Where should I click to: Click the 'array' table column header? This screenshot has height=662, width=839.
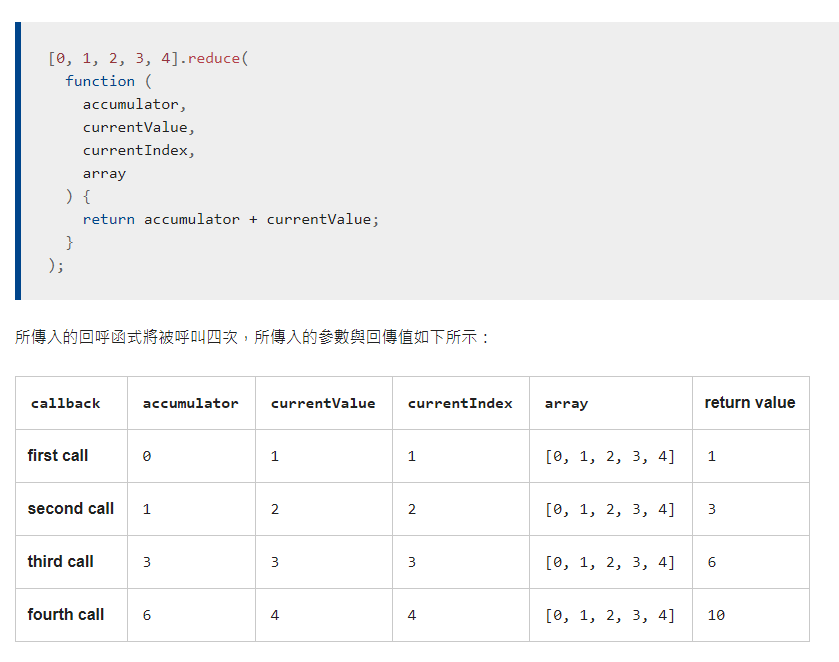[x=566, y=404]
